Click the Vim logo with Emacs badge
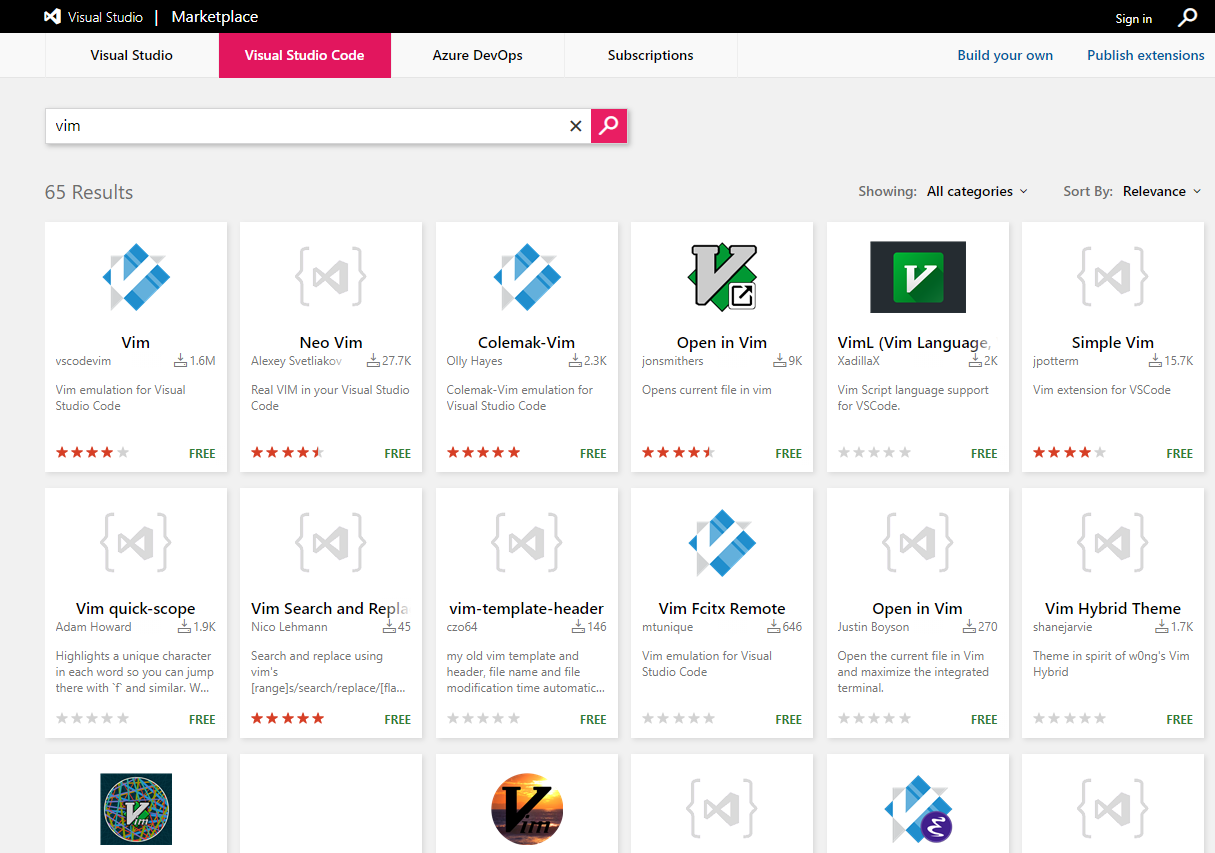This screenshot has width=1215, height=853. coord(918,809)
